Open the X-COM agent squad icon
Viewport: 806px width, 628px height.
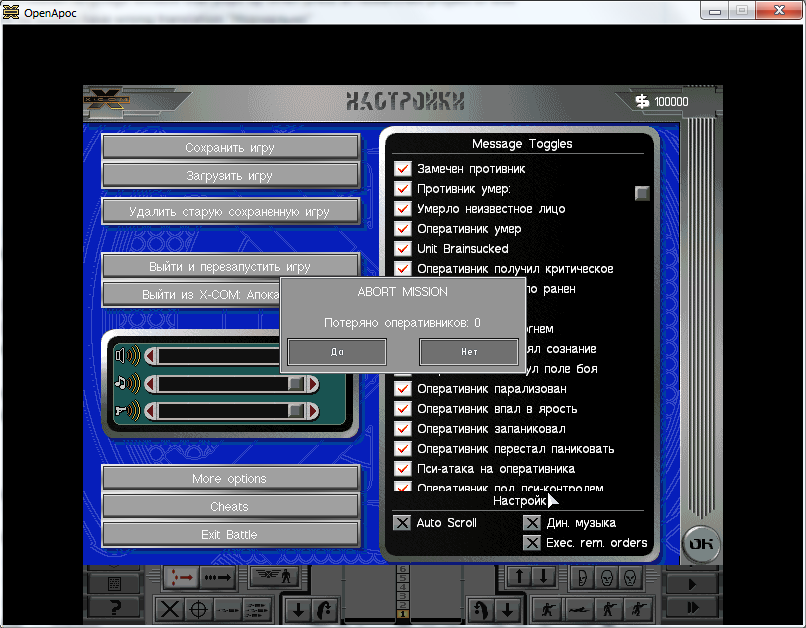(x=275, y=576)
